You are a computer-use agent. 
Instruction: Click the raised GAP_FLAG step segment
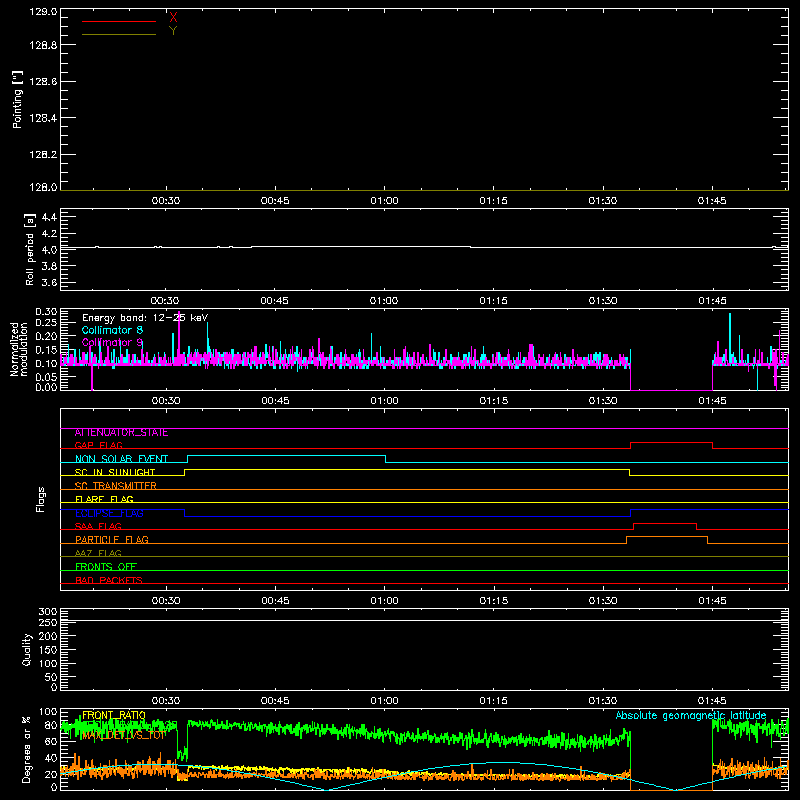[x=671, y=442]
